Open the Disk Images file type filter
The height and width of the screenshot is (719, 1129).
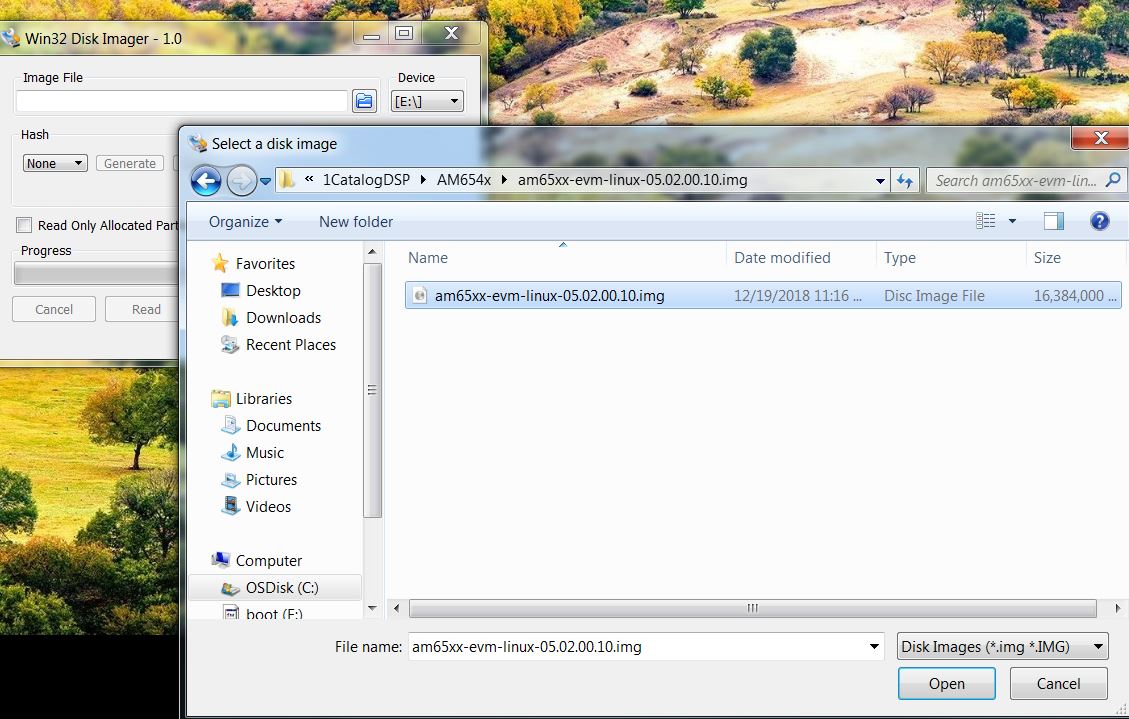1002,646
